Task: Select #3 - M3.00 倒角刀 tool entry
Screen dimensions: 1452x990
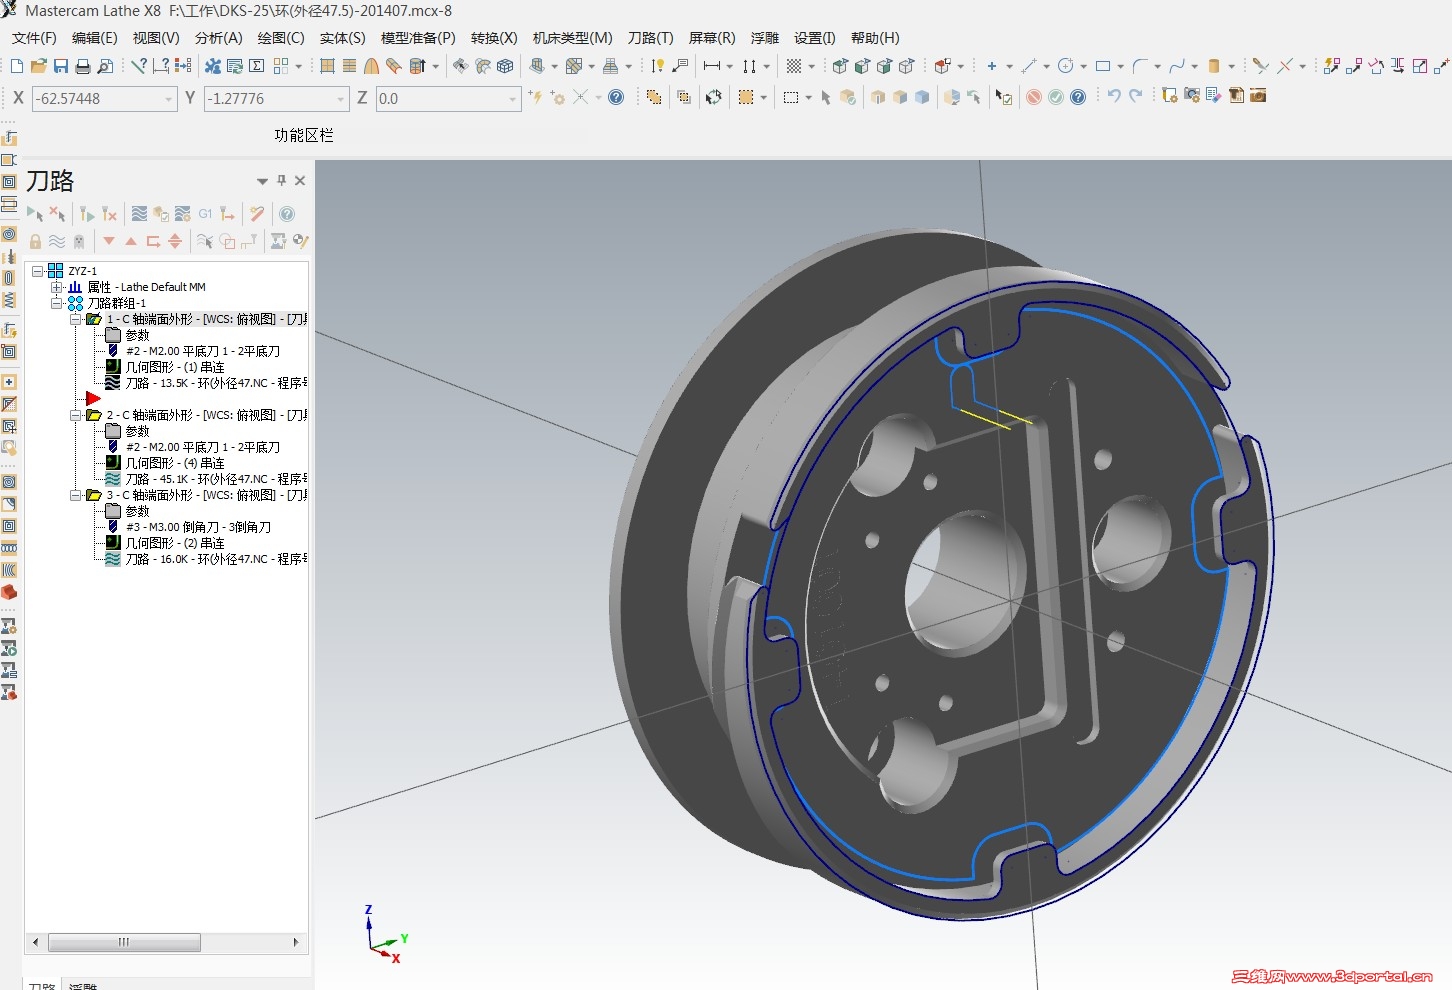Action: coord(198,527)
